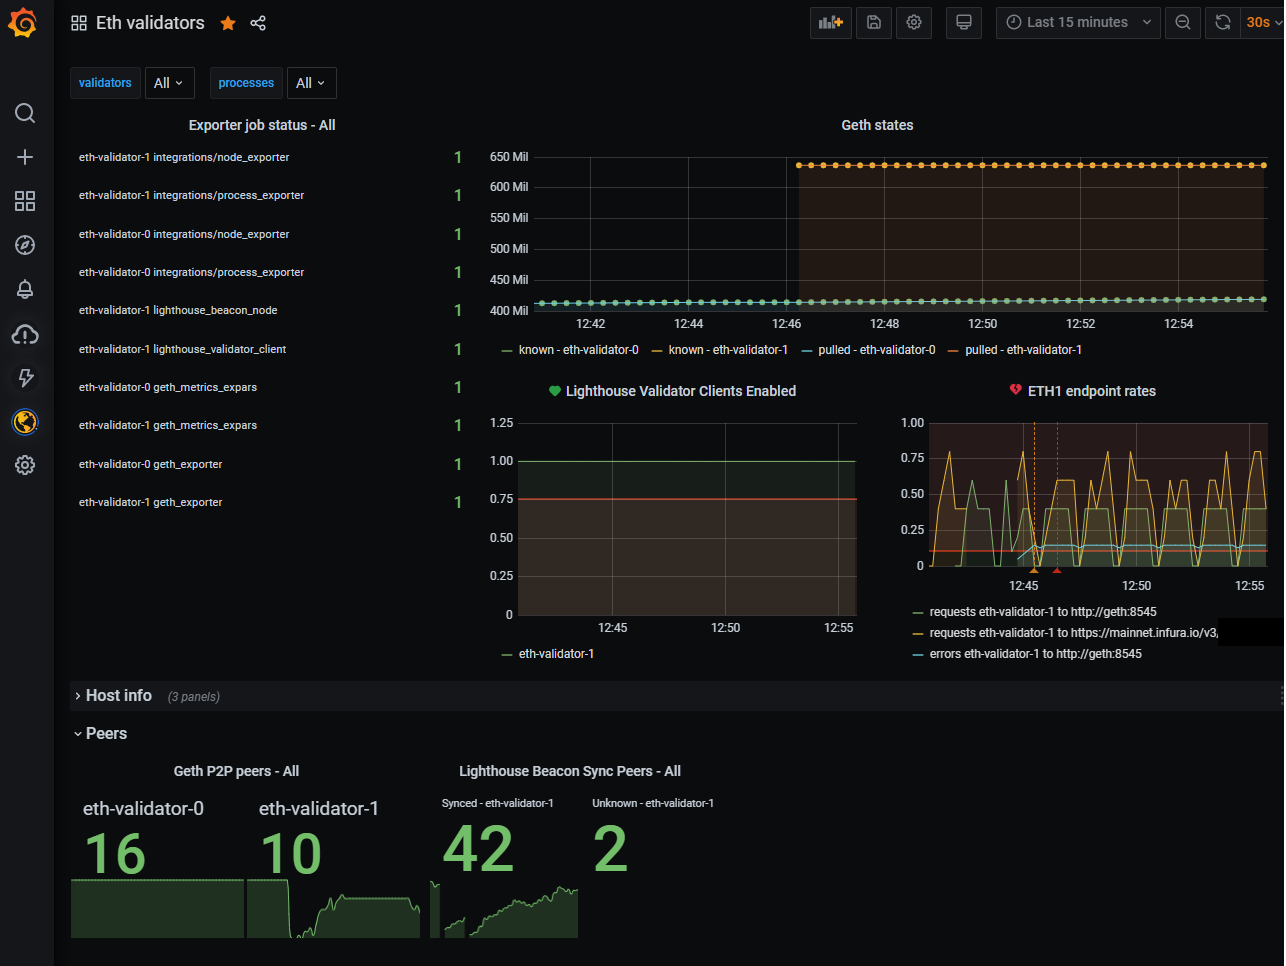The width and height of the screenshot is (1286, 966).
Task: Cycle view mode with the monitor icon
Action: pyautogui.click(x=964, y=23)
